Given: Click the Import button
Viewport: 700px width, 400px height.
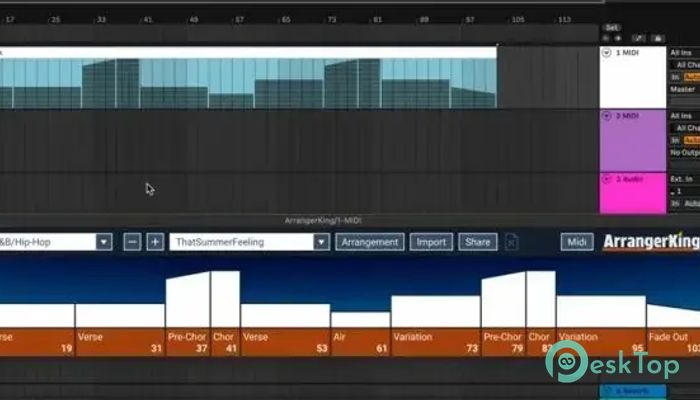Looking at the screenshot, I should click(x=431, y=242).
